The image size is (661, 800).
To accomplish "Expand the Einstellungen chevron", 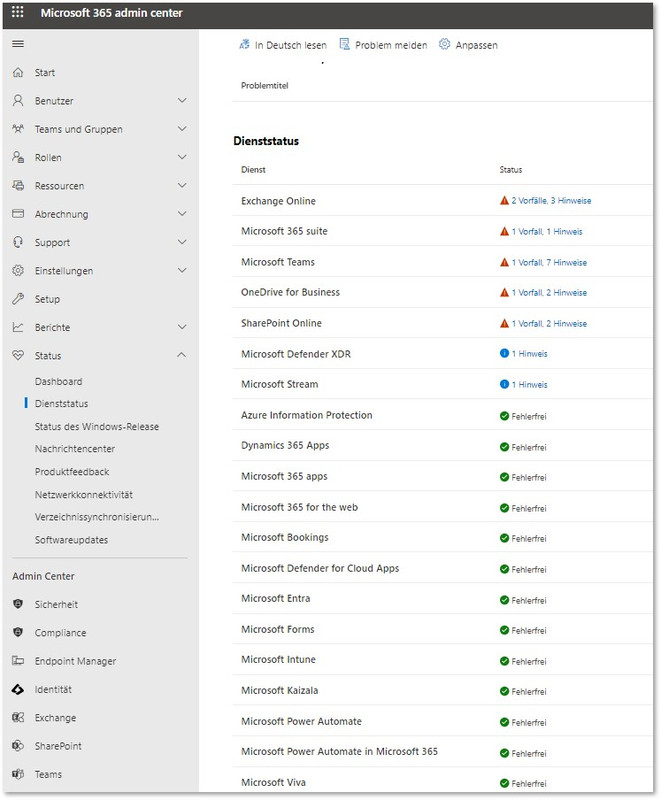I will point(182,270).
